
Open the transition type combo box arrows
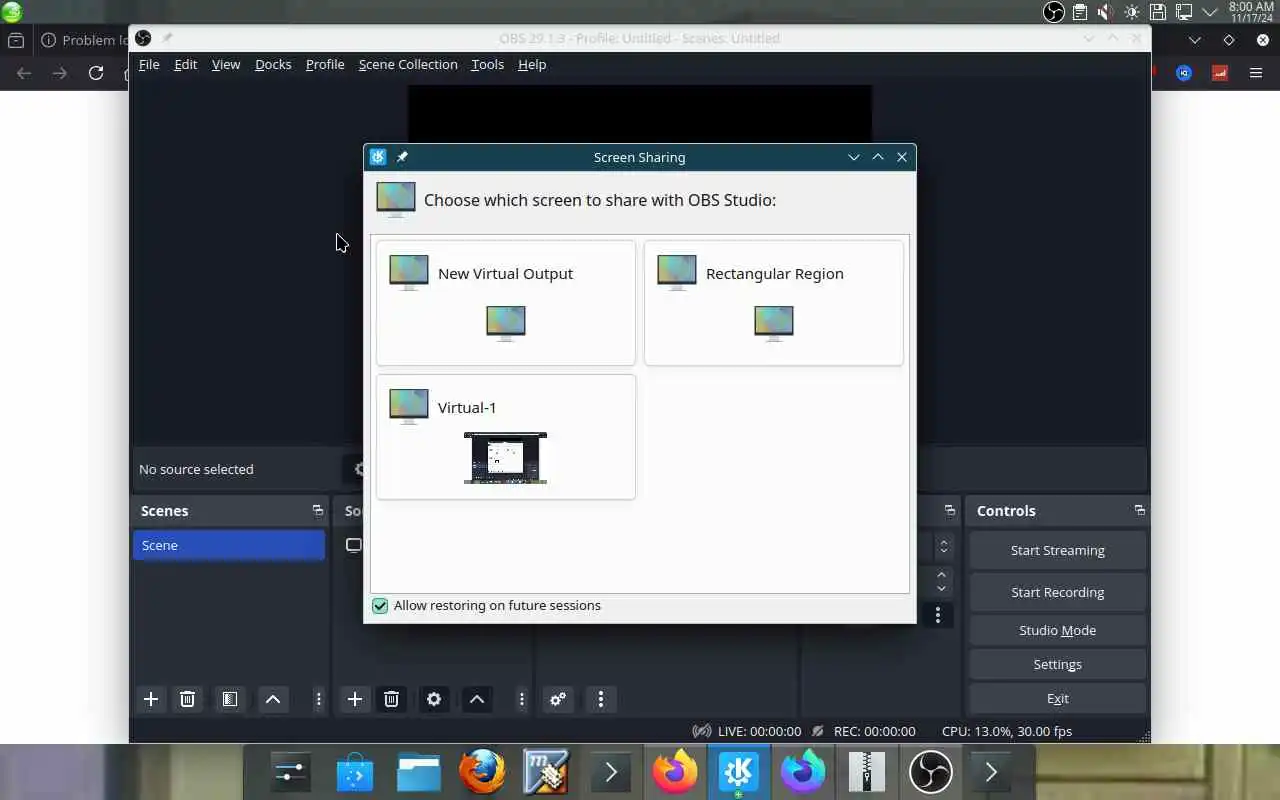click(x=943, y=547)
